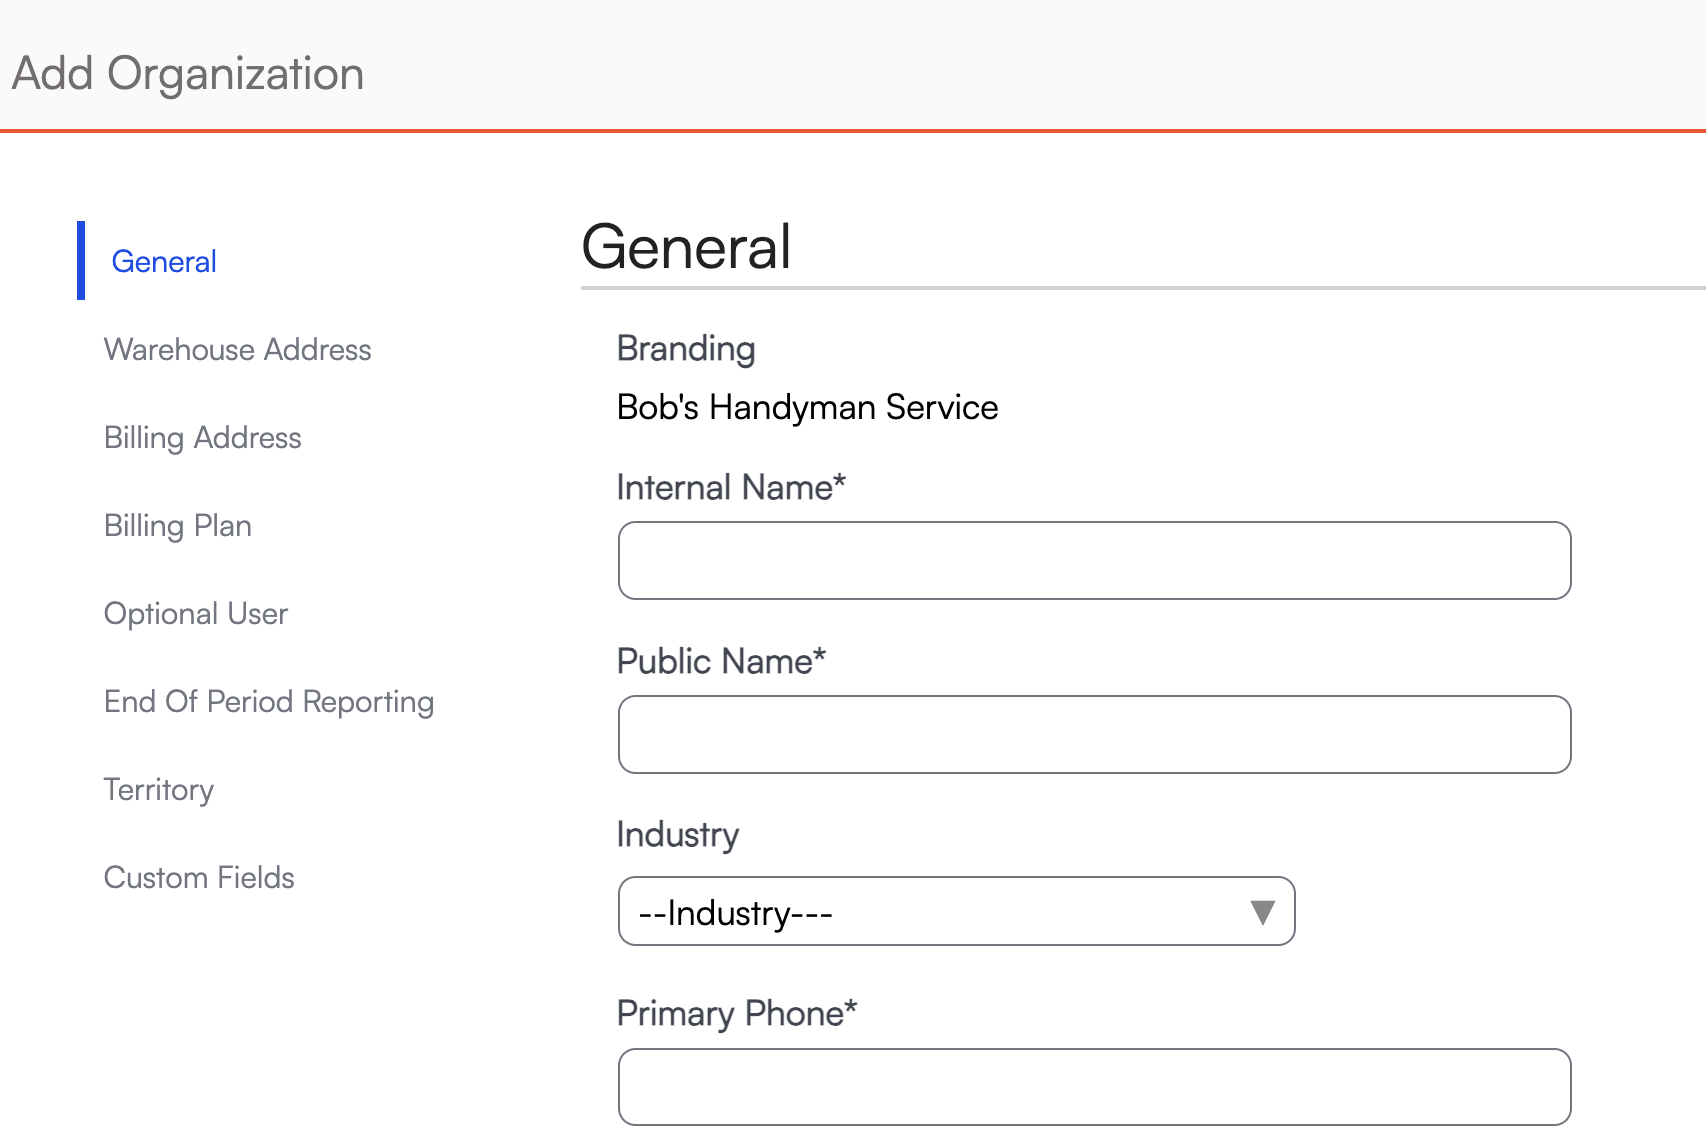
Task: Click the Primary Phone input field
Action: click(x=1094, y=1086)
